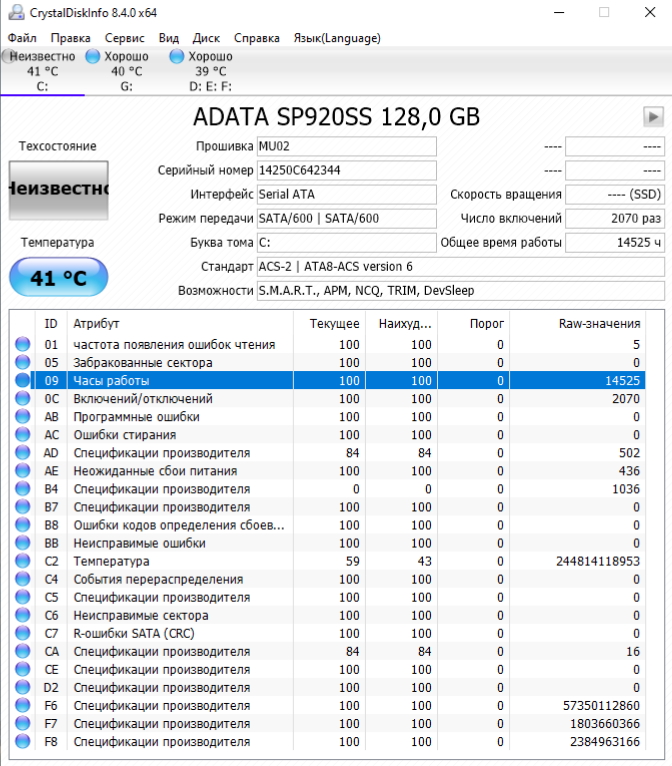
Task: Switch to disk D: E: F: tab
Action: pos(210,71)
